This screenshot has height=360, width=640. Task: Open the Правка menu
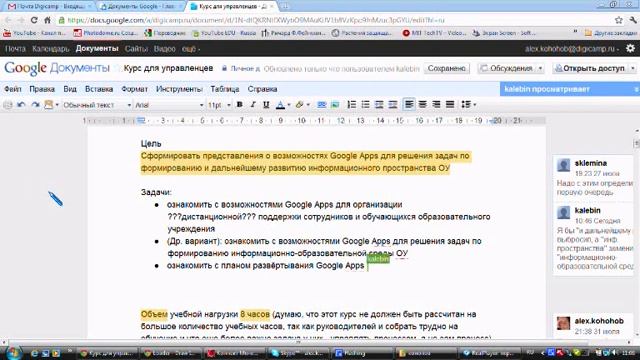(42, 89)
